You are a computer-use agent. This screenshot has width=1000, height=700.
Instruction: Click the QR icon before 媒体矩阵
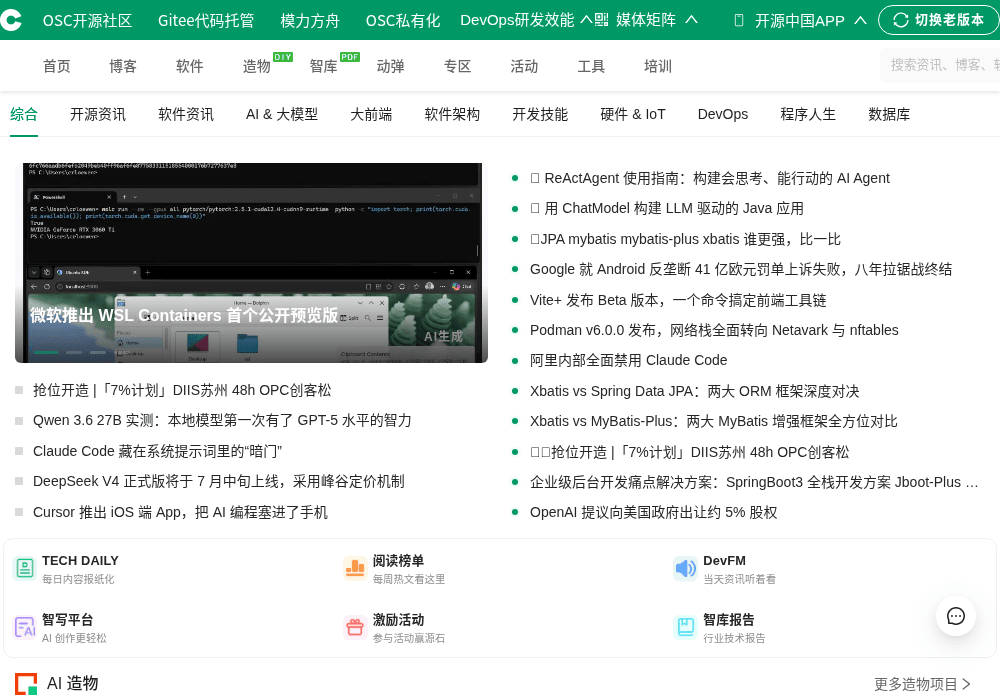(x=601, y=20)
